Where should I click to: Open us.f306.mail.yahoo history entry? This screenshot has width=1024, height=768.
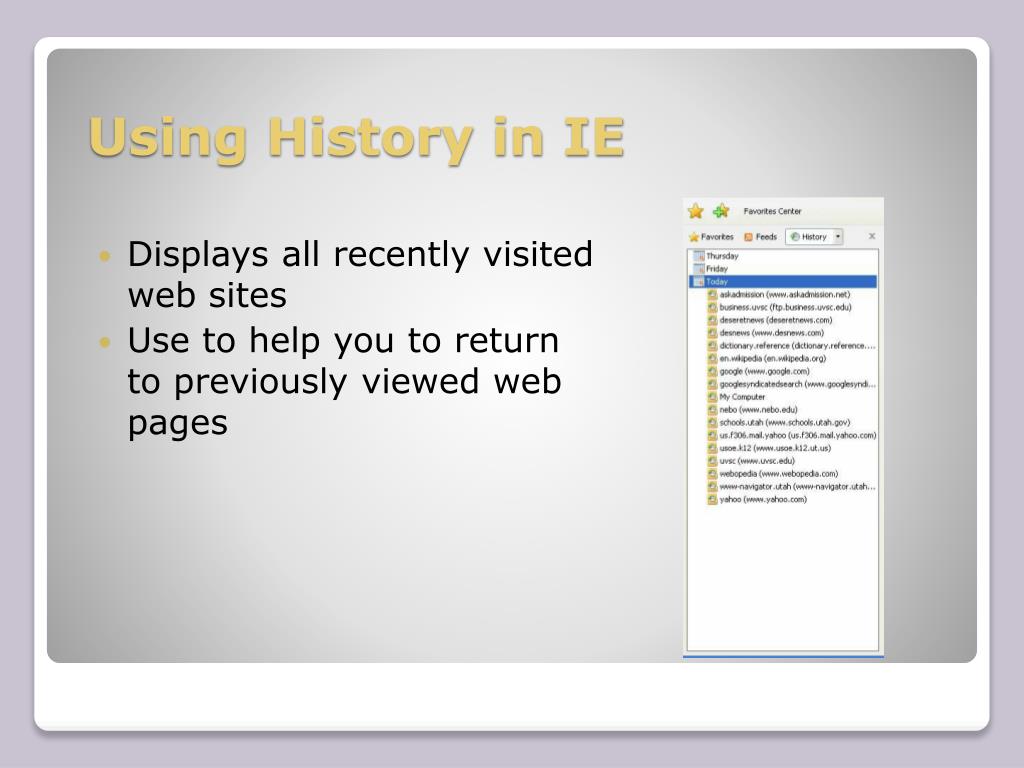click(792, 435)
